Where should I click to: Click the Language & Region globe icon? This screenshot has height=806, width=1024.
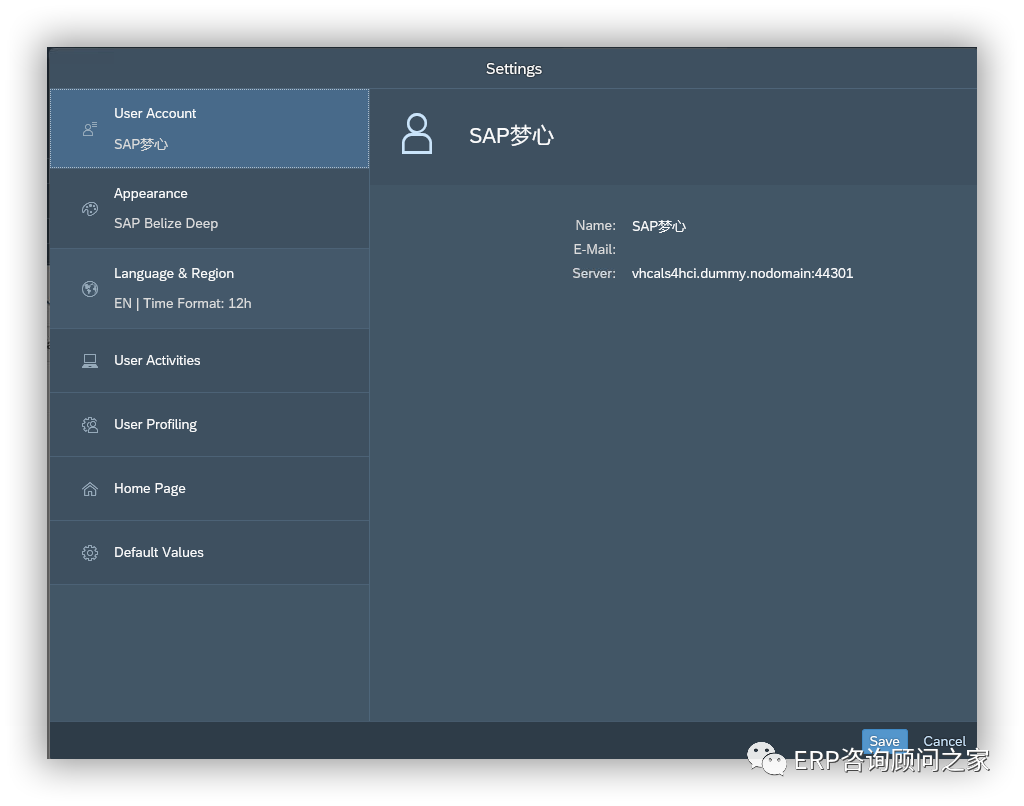[x=90, y=289]
